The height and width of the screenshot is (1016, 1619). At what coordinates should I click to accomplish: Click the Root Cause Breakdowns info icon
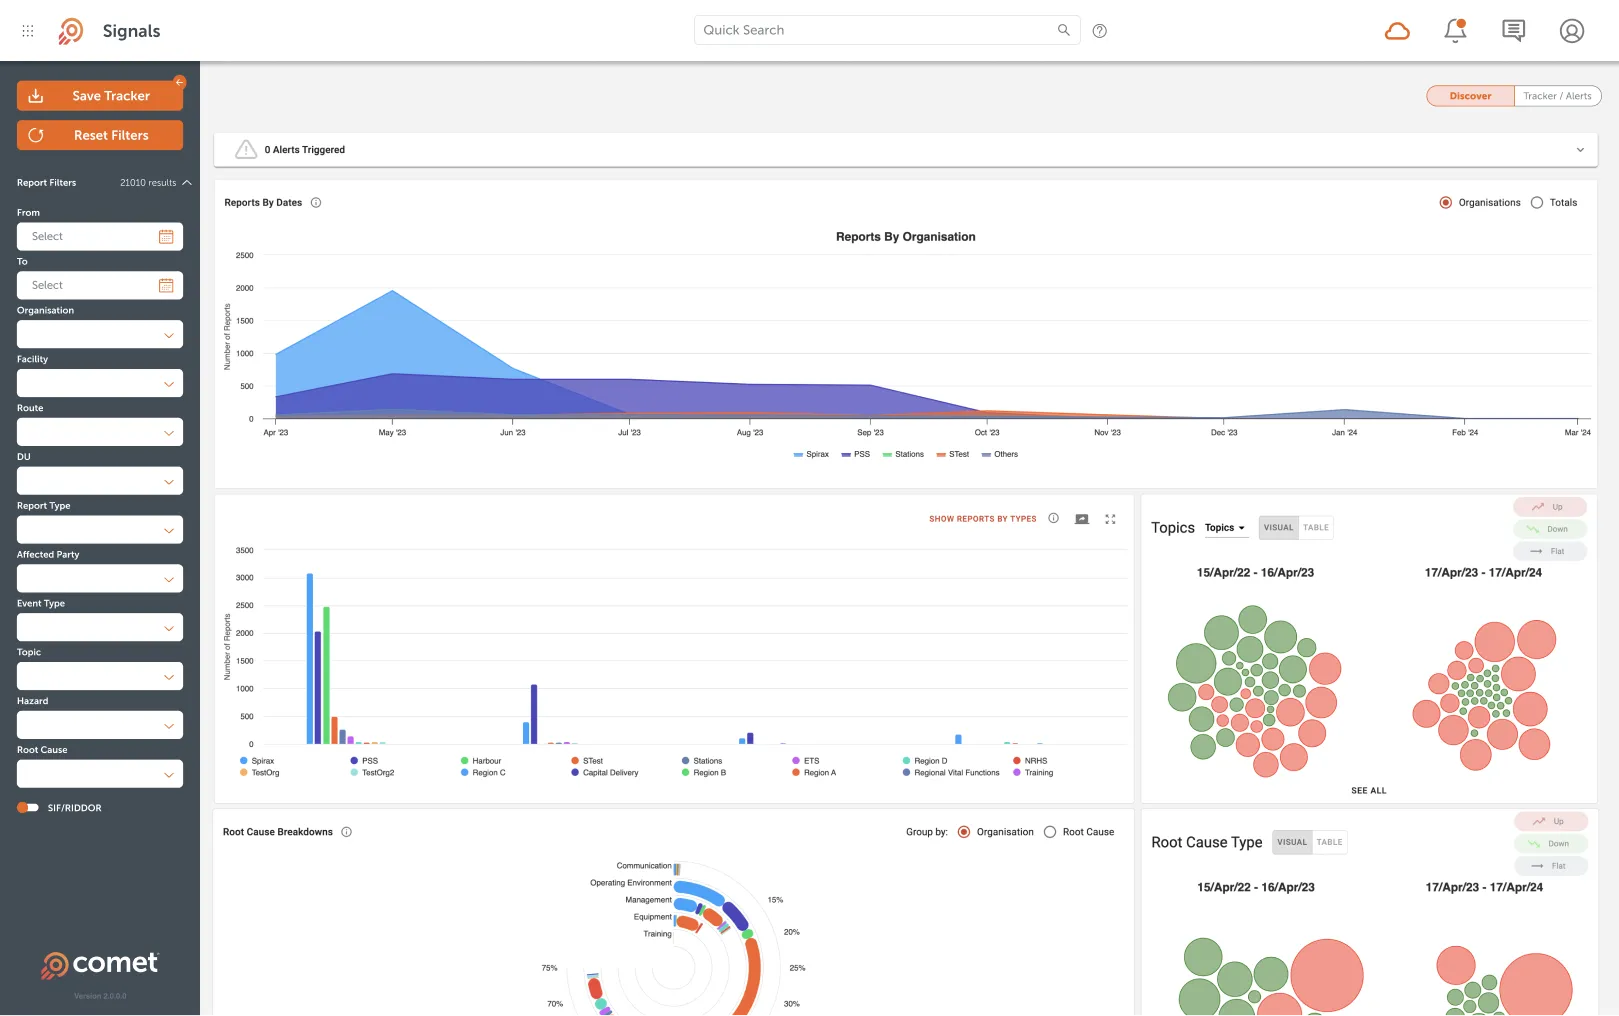tap(347, 832)
